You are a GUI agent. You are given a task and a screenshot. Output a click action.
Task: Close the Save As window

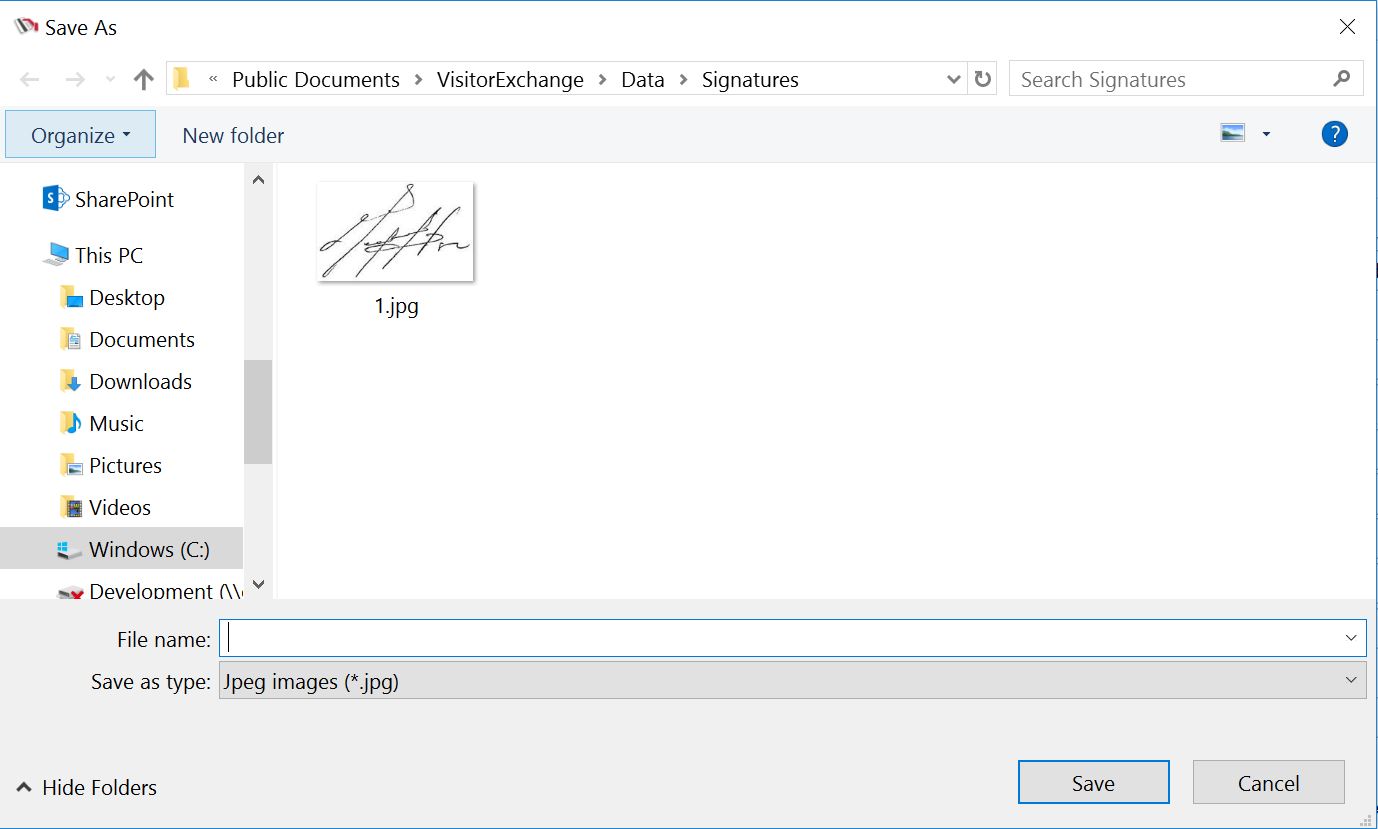(1347, 27)
